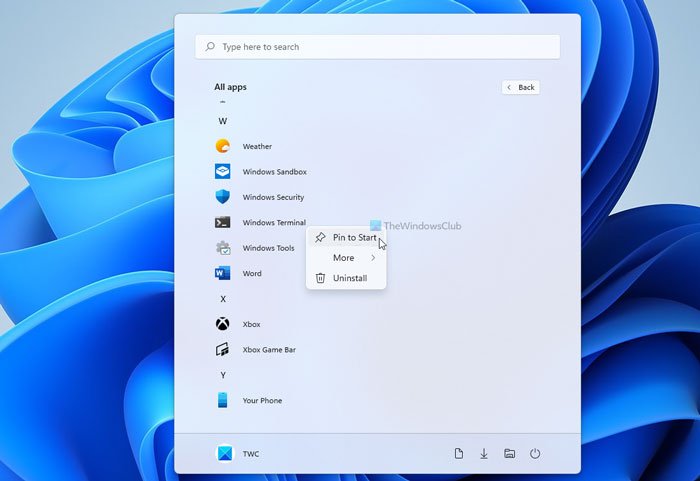Click the X letter header

click(x=223, y=299)
